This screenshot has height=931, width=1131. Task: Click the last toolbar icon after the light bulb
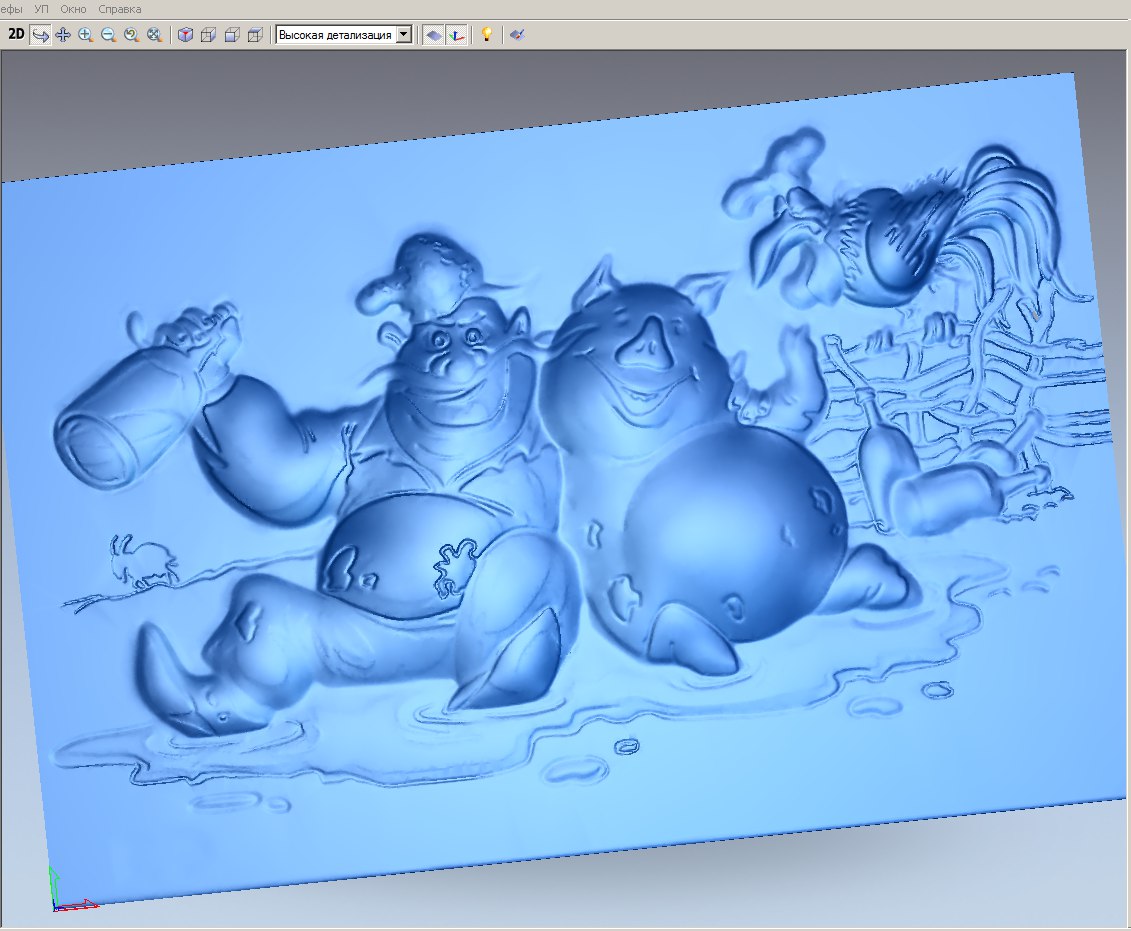(517, 34)
